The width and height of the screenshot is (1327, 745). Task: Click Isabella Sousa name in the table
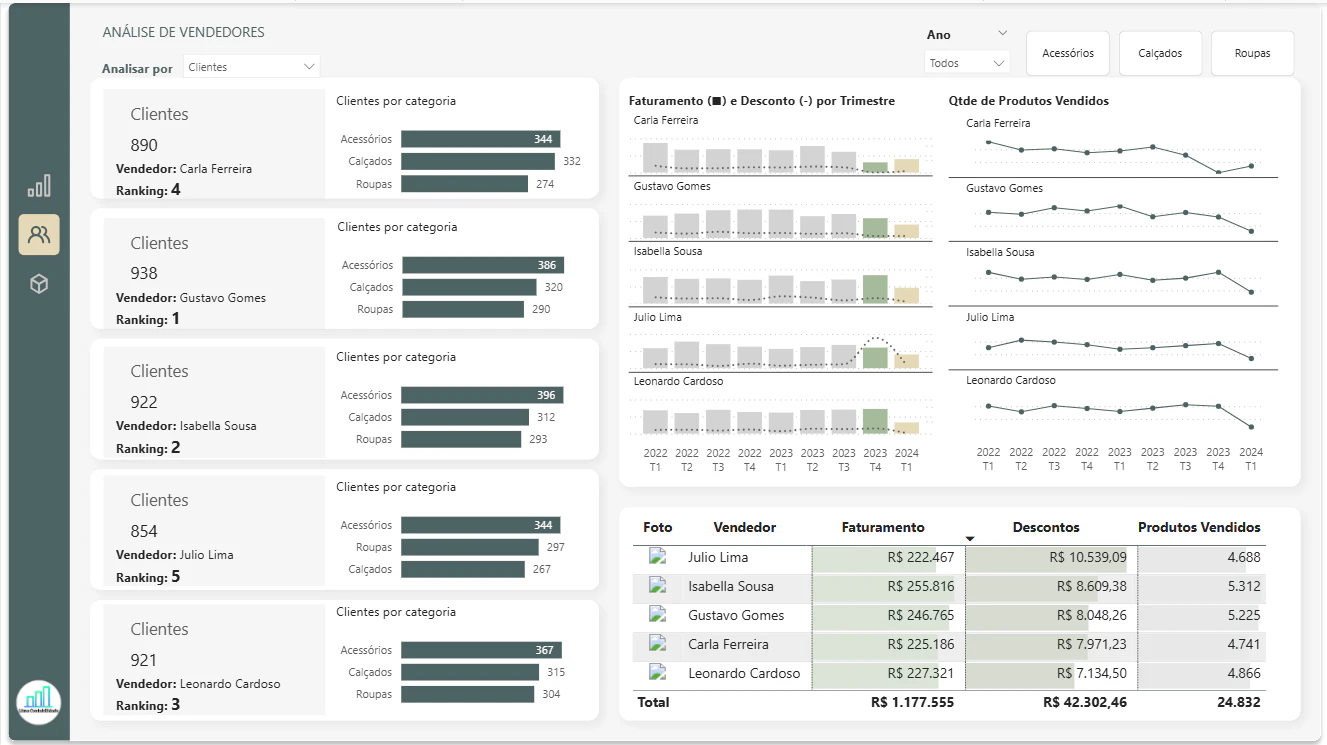click(x=731, y=586)
